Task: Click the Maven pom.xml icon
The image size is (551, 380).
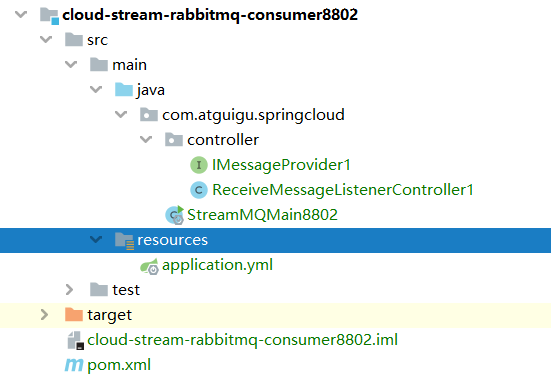Action: click(74, 365)
